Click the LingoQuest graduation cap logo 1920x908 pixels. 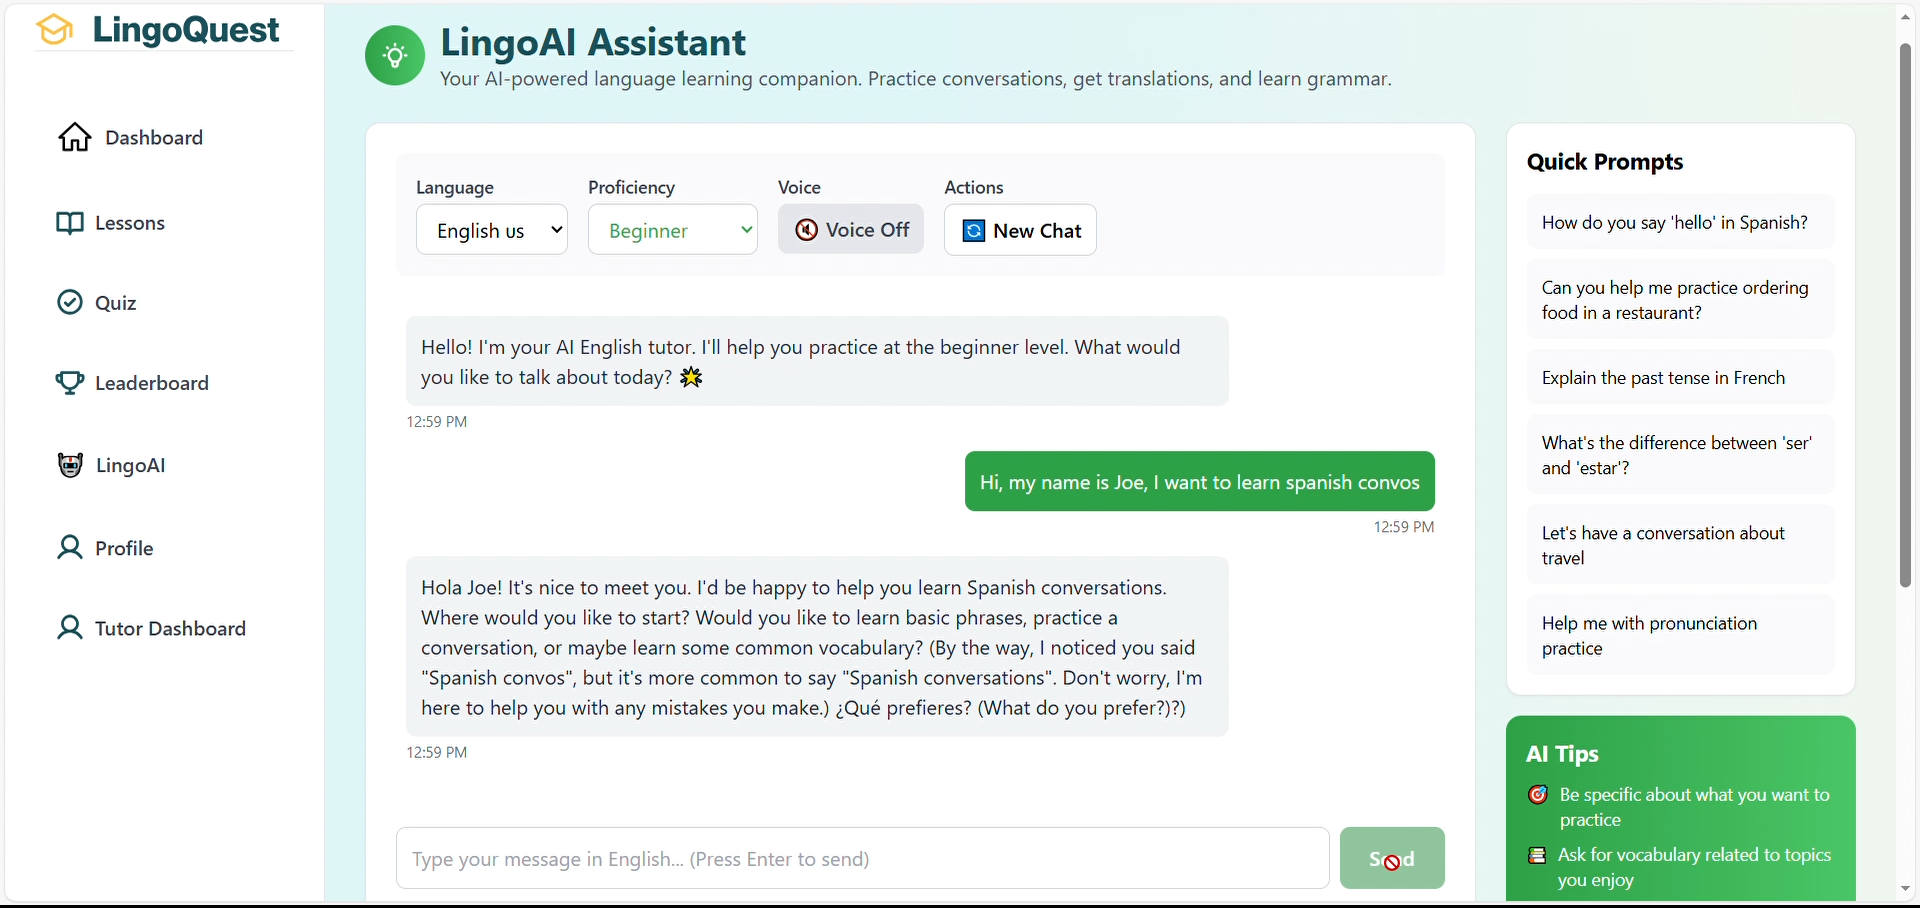tap(54, 29)
